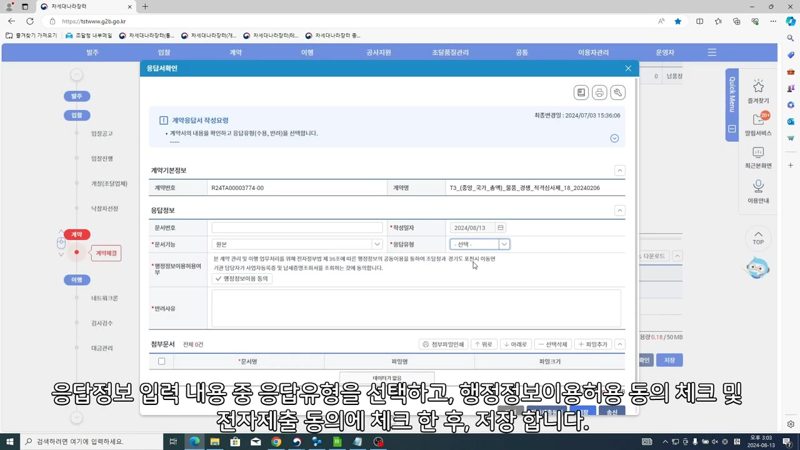Click the chatbot mascot icon
This screenshot has width=800, height=450.
[x=758, y=268]
